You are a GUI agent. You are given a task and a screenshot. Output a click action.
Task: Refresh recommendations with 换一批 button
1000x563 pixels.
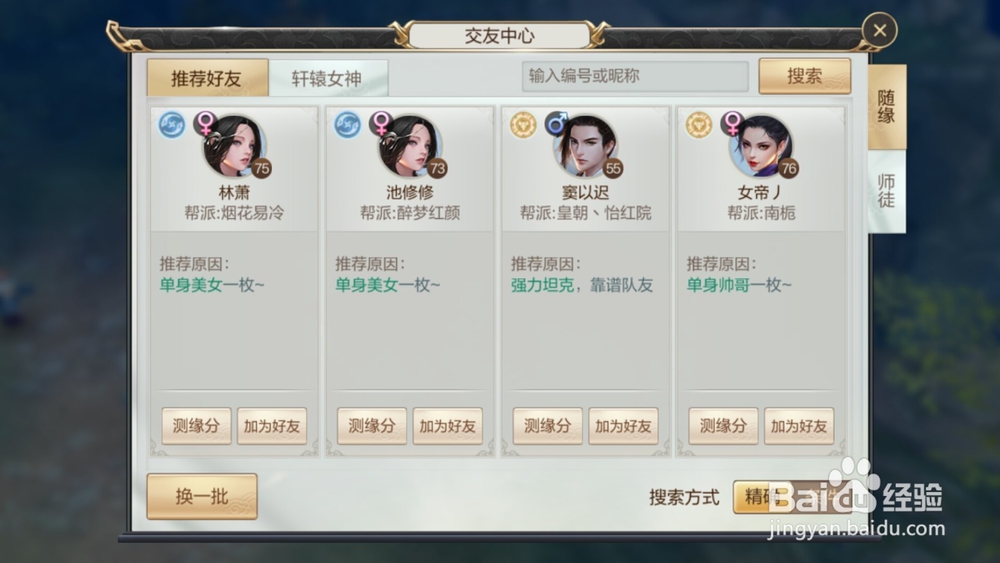(202, 496)
